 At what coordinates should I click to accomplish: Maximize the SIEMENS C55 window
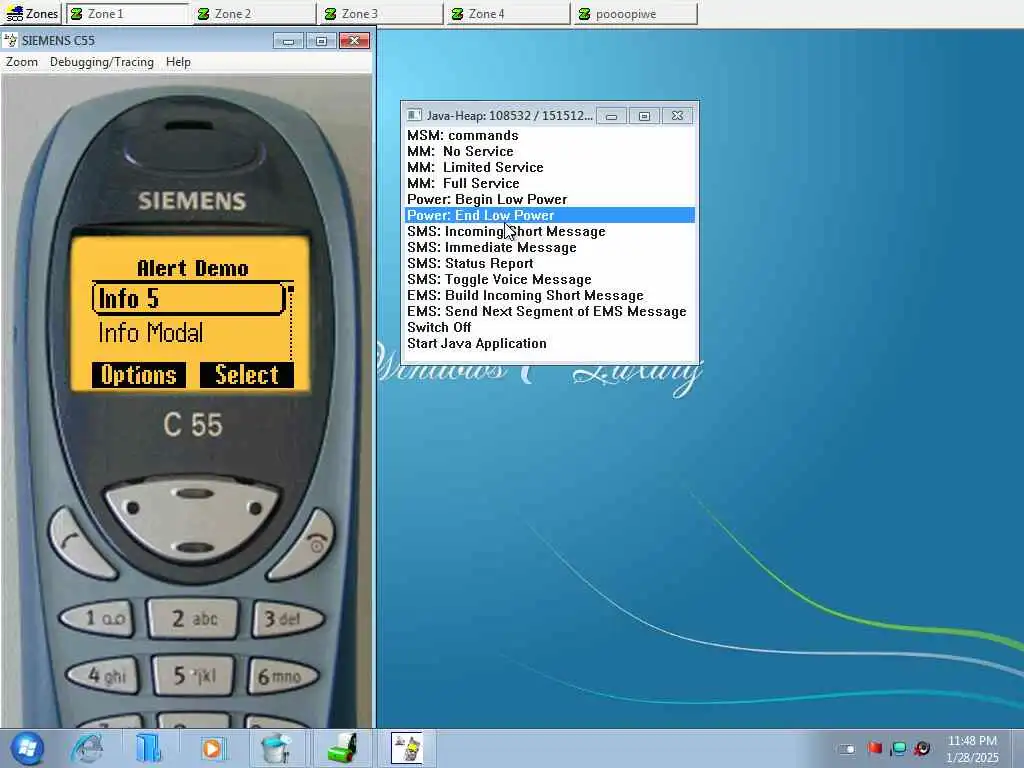(x=321, y=41)
